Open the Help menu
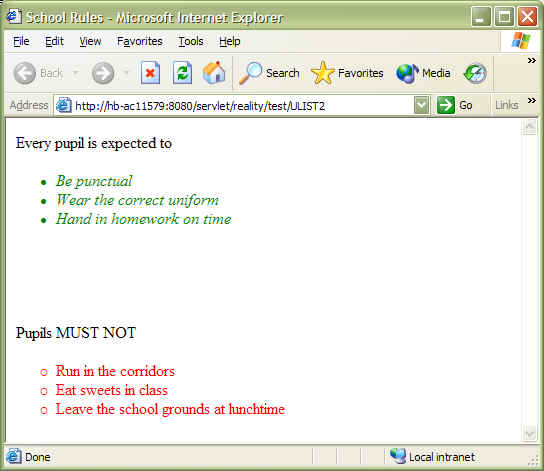 point(230,41)
